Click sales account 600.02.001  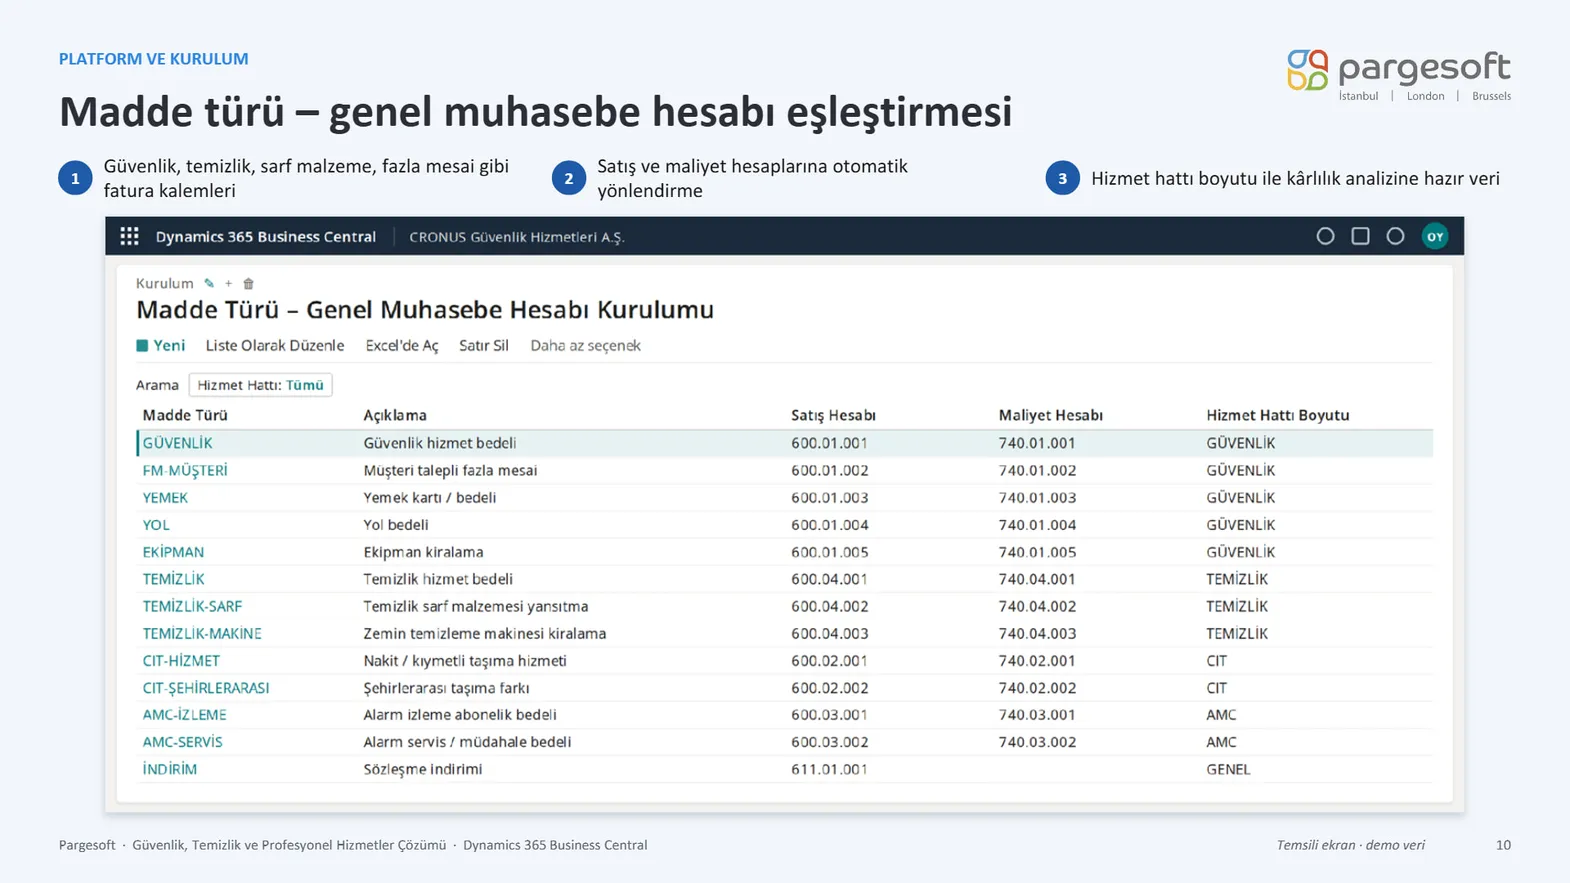pyautogui.click(x=829, y=661)
